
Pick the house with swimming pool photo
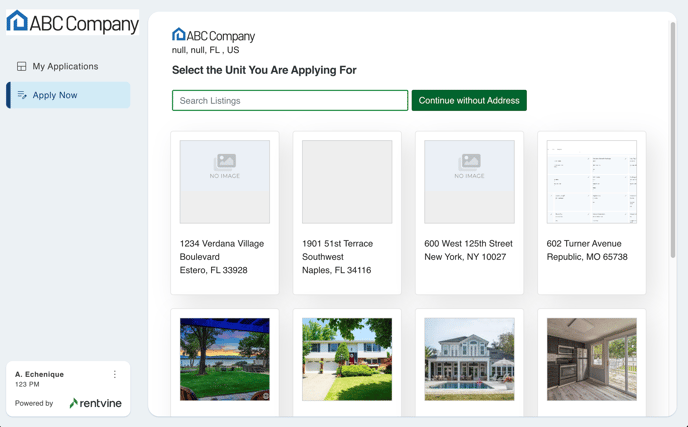coord(469,359)
